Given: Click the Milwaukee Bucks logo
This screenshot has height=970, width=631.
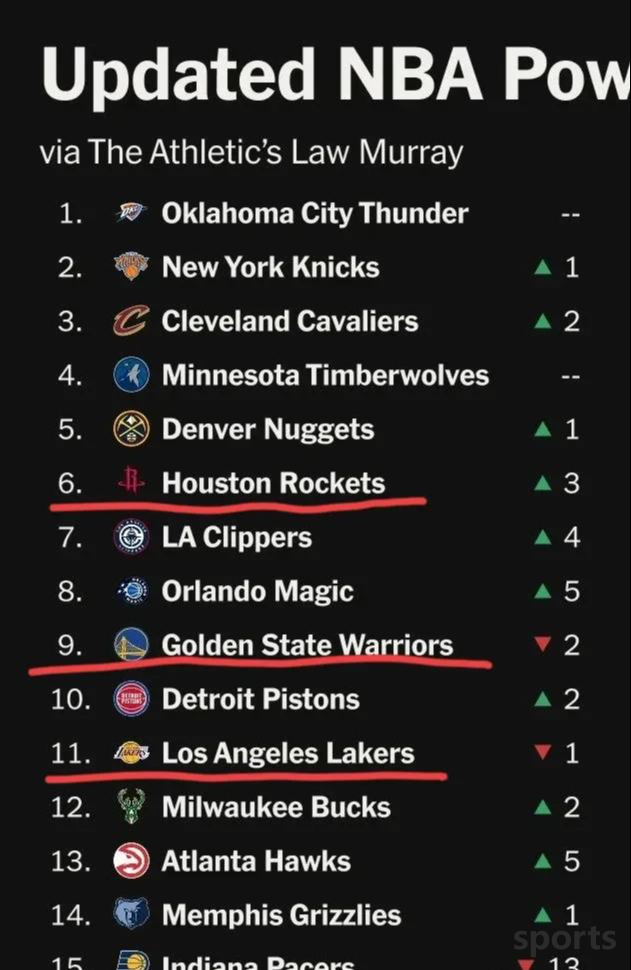Looking at the screenshot, I should click(x=131, y=807).
